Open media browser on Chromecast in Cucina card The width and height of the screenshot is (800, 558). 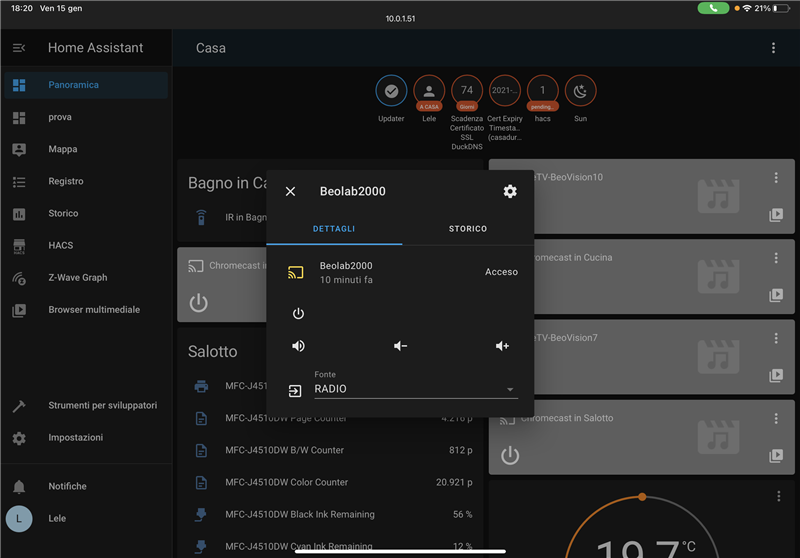(776, 295)
